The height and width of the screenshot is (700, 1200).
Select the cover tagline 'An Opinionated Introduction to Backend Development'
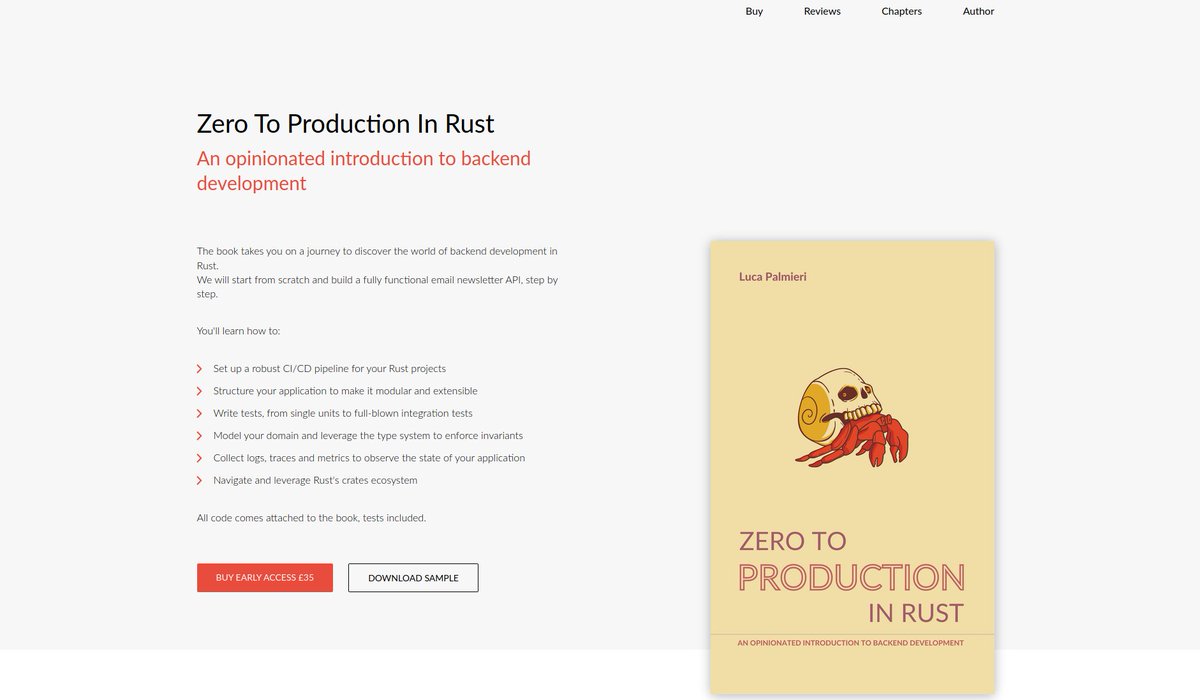851,643
